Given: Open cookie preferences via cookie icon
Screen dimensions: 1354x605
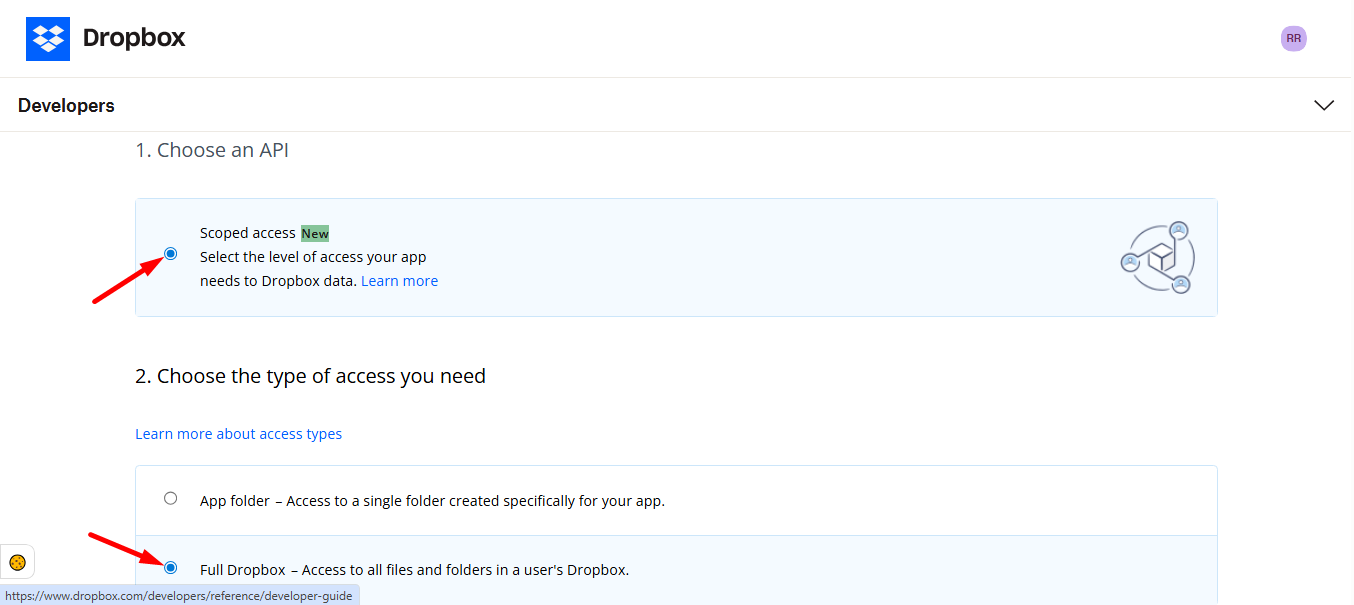Looking at the screenshot, I should [x=17, y=561].
